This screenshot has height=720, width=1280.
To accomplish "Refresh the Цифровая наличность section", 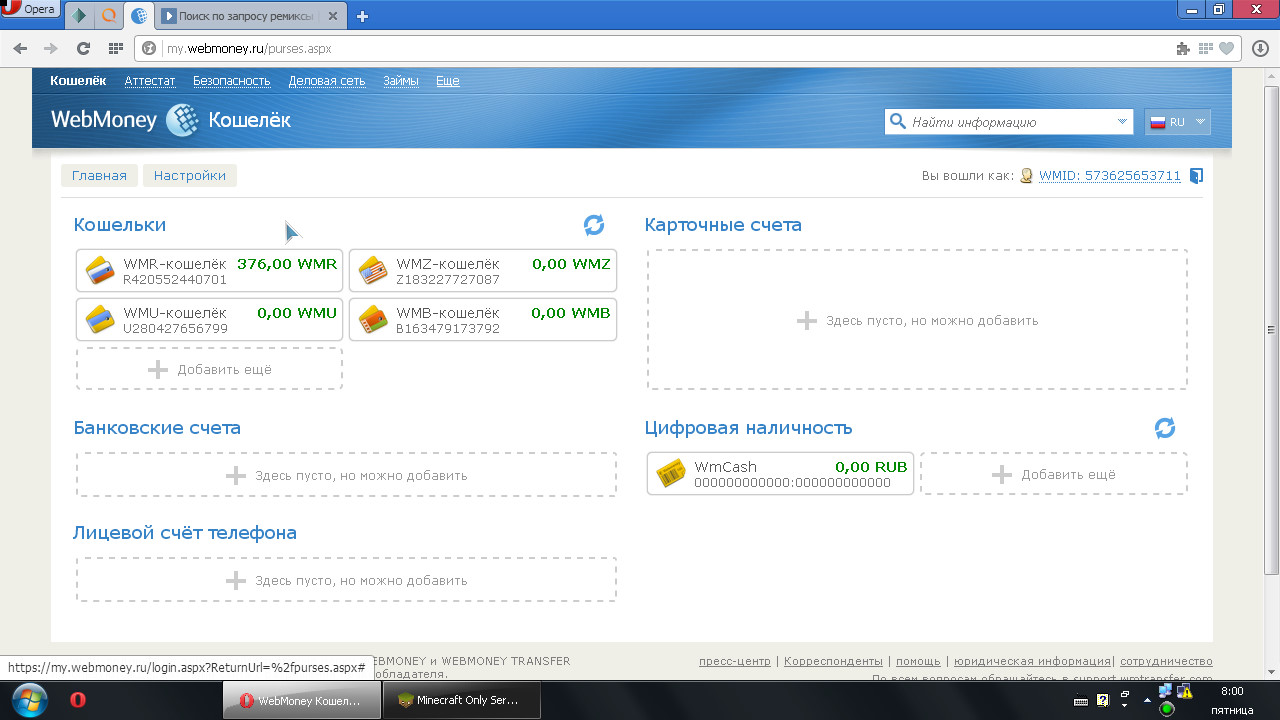I will tap(1165, 428).
